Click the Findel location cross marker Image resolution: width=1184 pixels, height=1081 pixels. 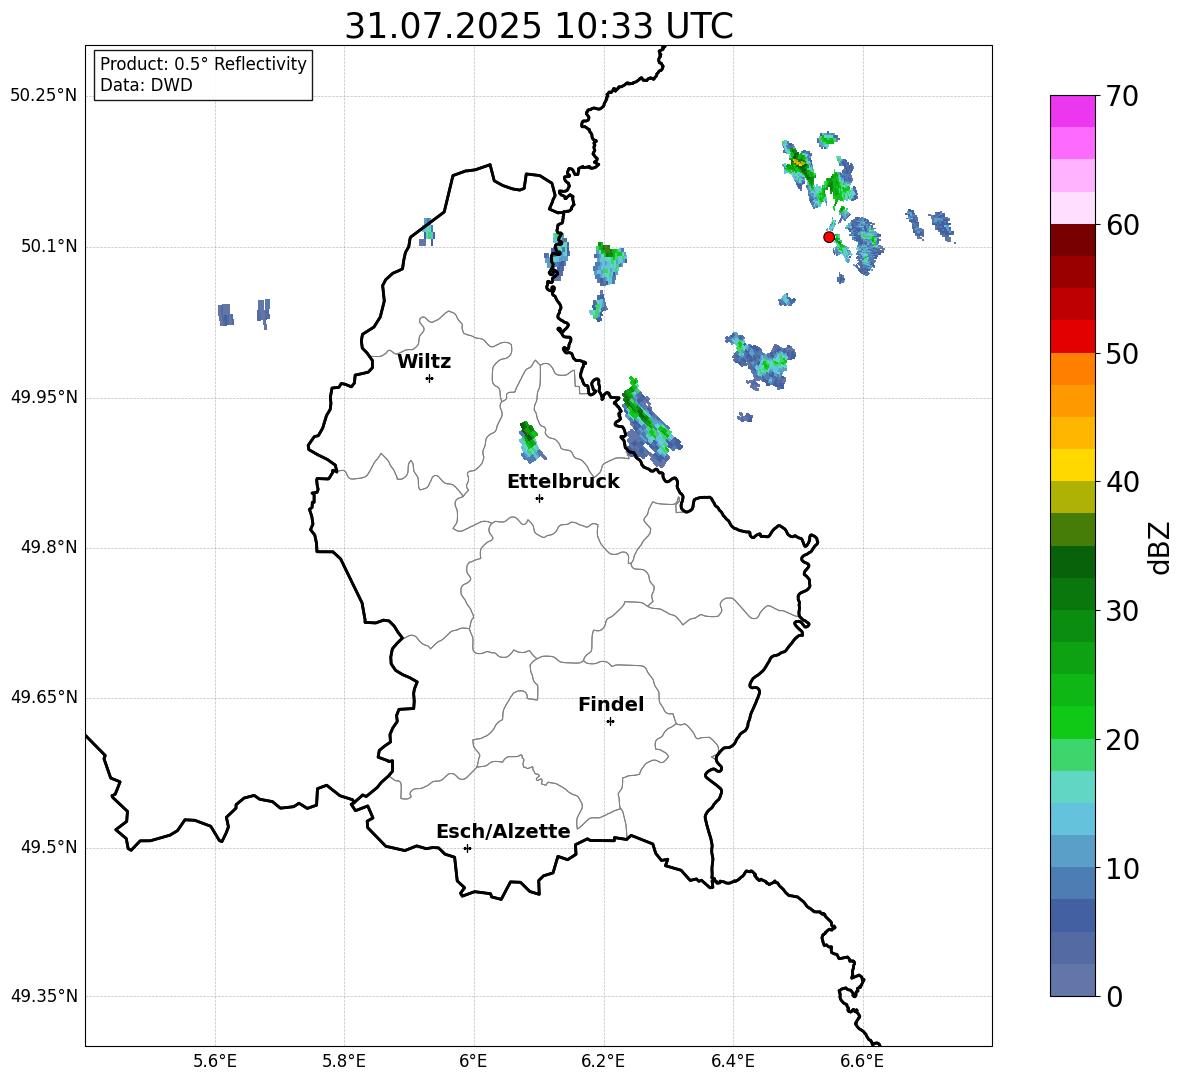(x=610, y=722)
